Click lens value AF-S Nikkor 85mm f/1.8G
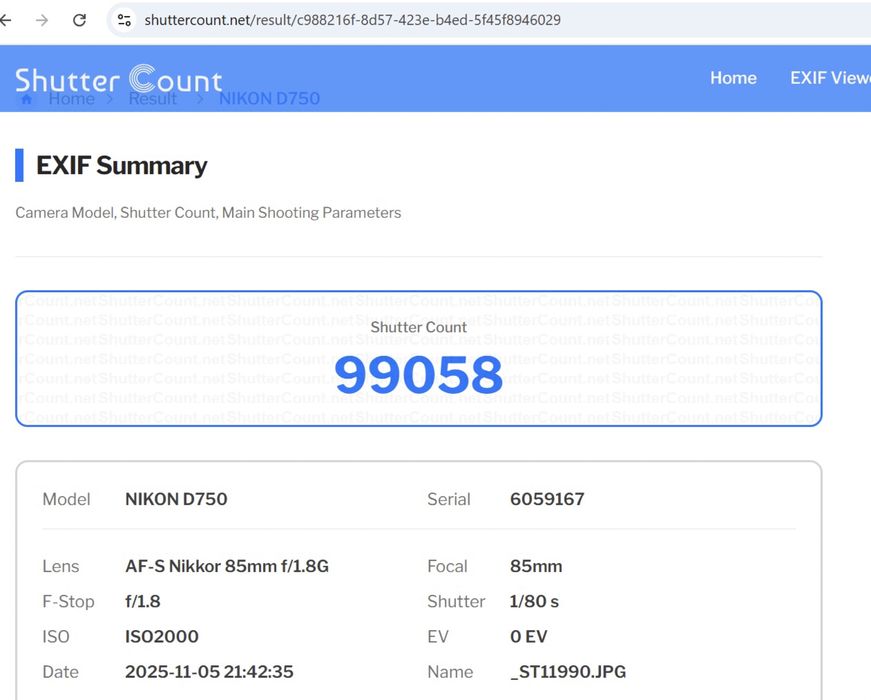Screen dimensions: 871x700 pos(227,566)
